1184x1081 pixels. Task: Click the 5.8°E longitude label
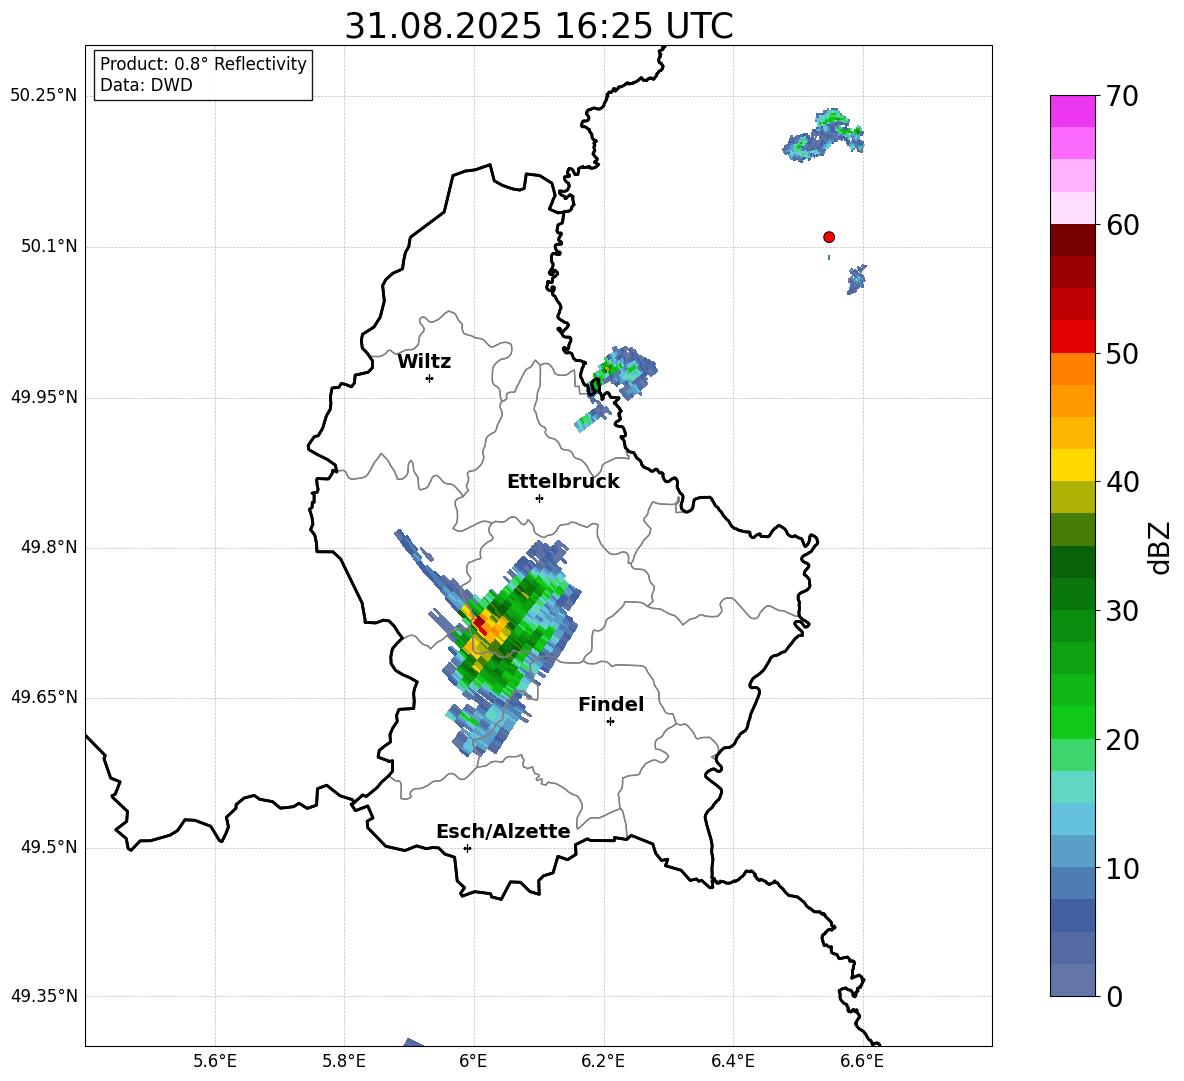[x=344, y=1061]
